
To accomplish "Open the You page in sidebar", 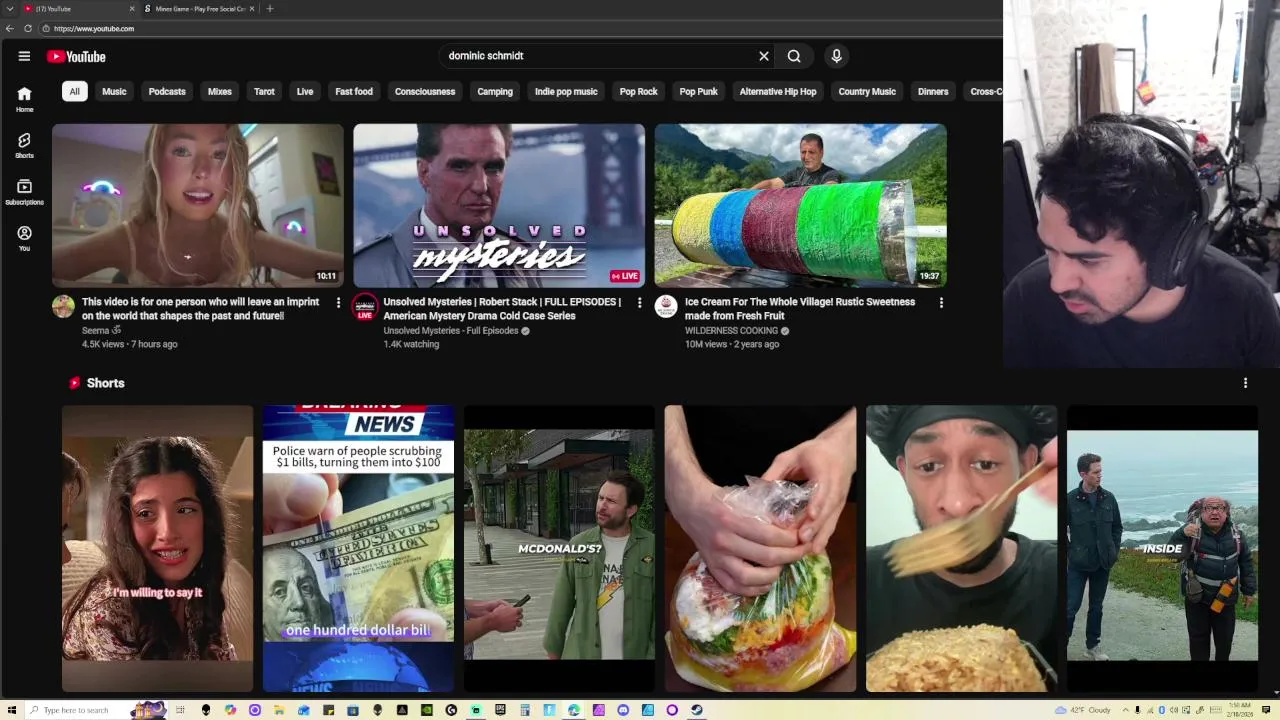I will 24,238.
